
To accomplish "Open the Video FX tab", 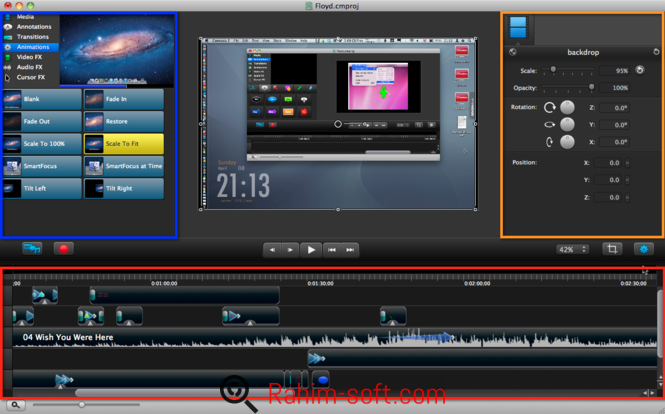I will pyautogui.click(x=31, y=57).
